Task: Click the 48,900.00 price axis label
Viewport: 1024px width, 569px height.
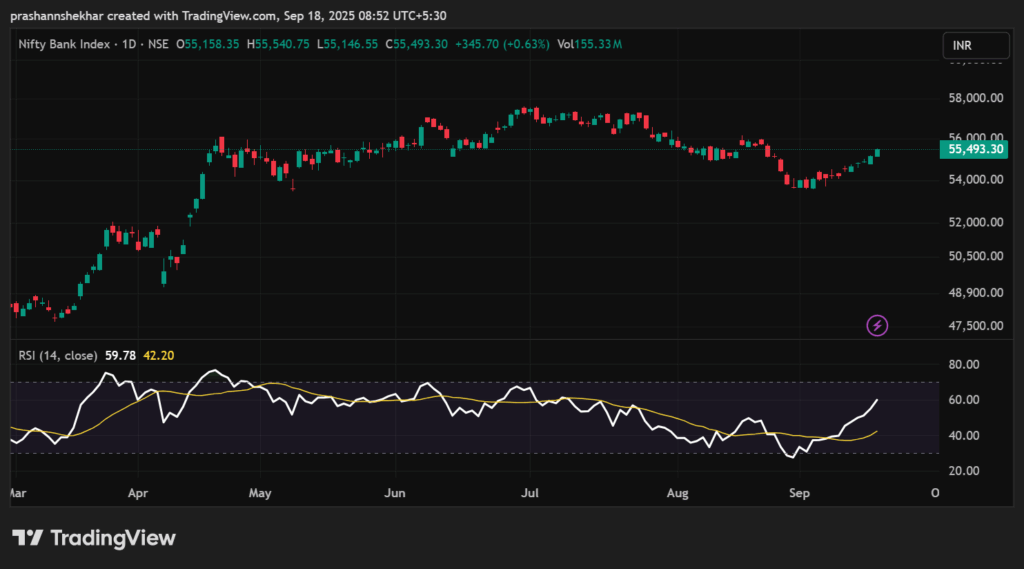Action: 976,293
